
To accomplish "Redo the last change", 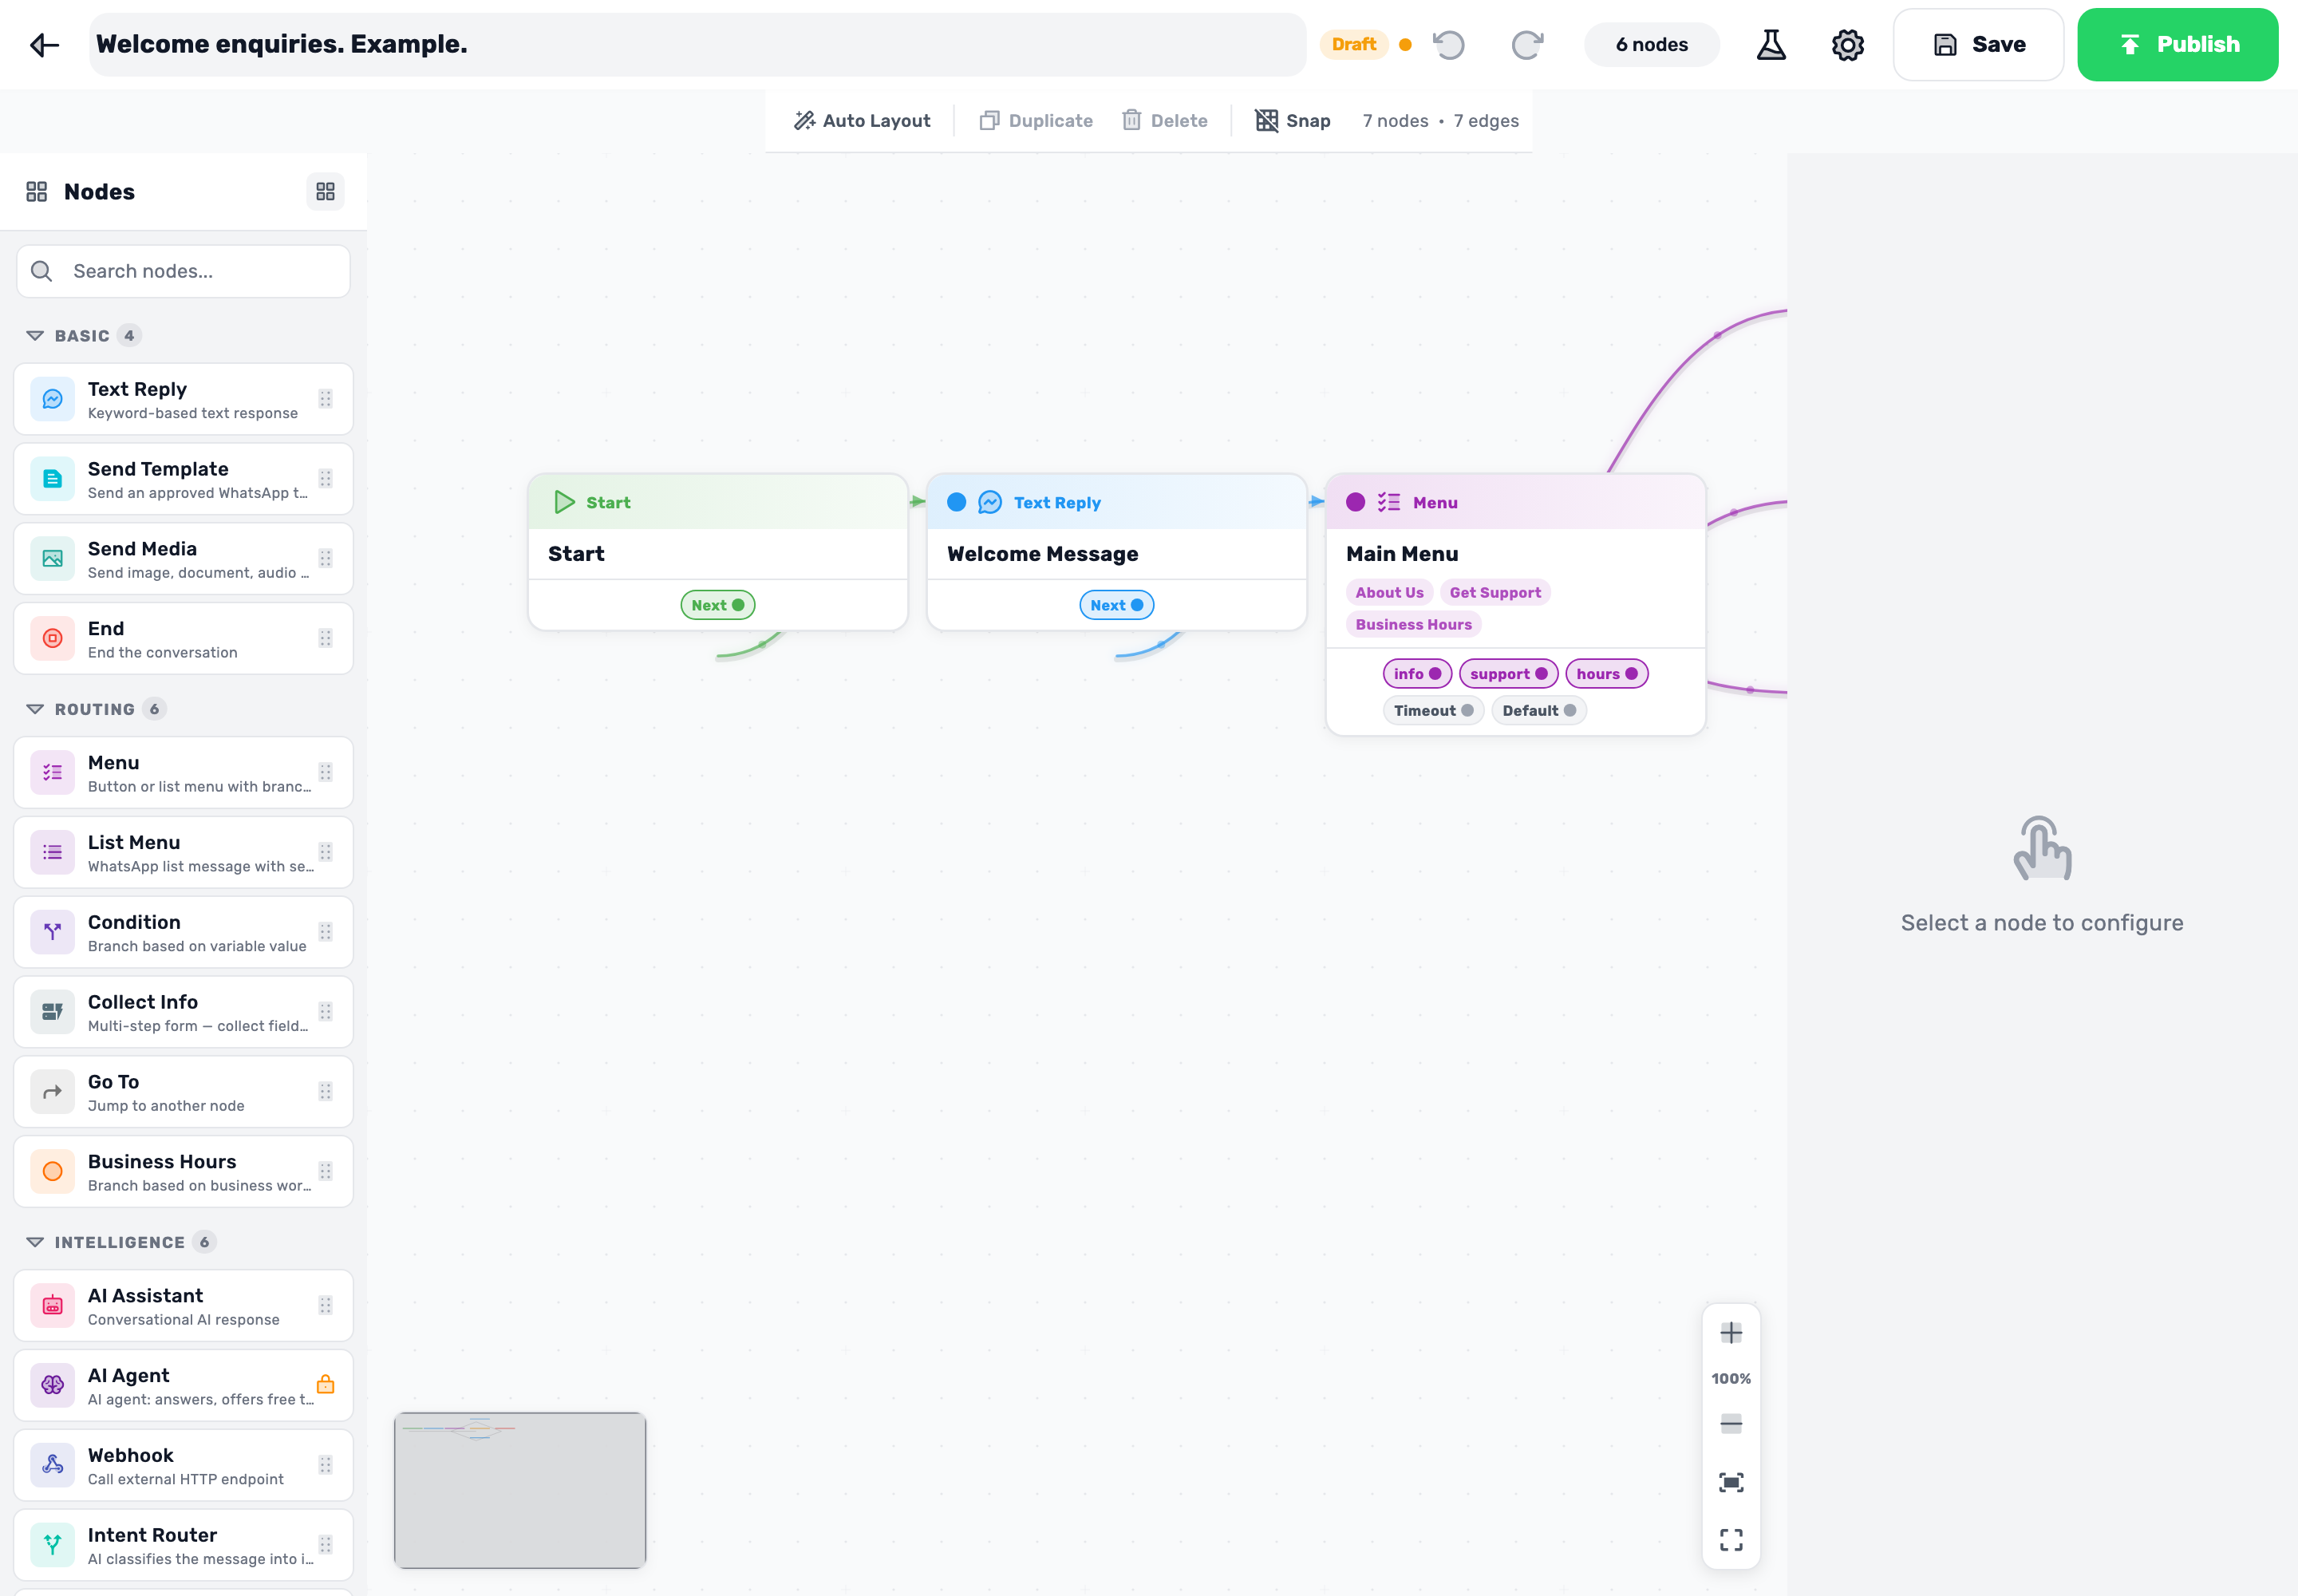I will (x=1527, y=45).
